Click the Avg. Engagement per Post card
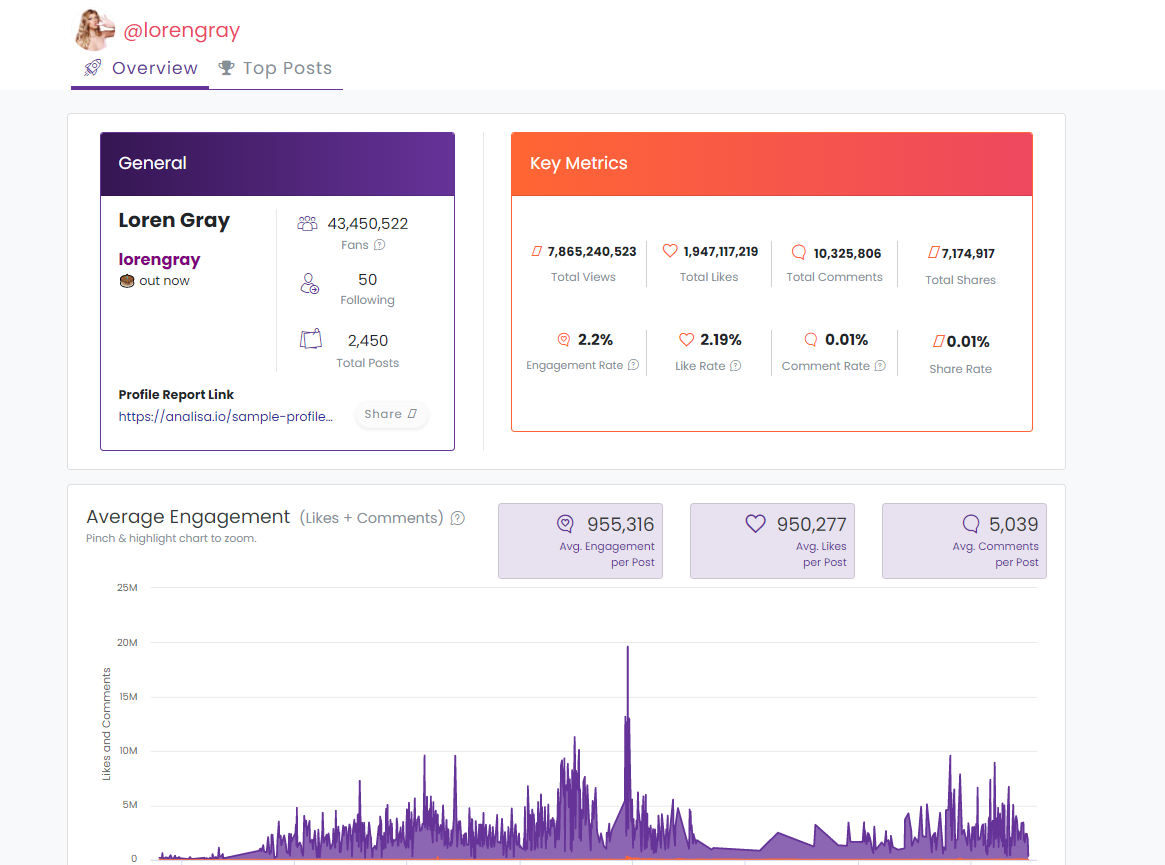 pyautogui.click(x=580, y=541)
